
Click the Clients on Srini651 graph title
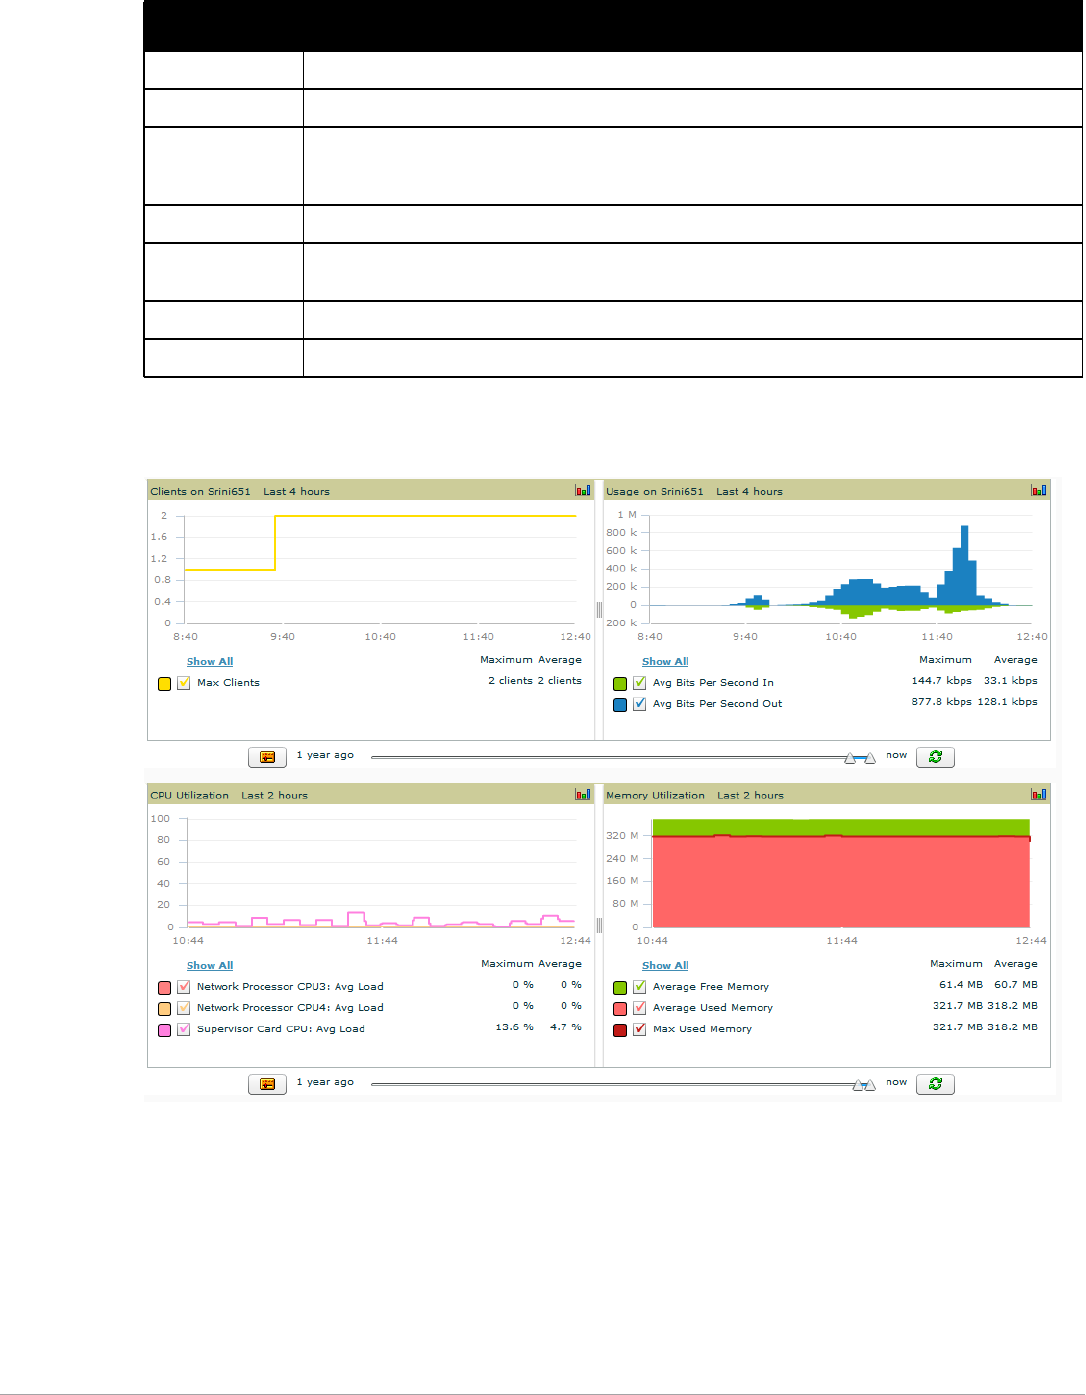pos(200,491)
